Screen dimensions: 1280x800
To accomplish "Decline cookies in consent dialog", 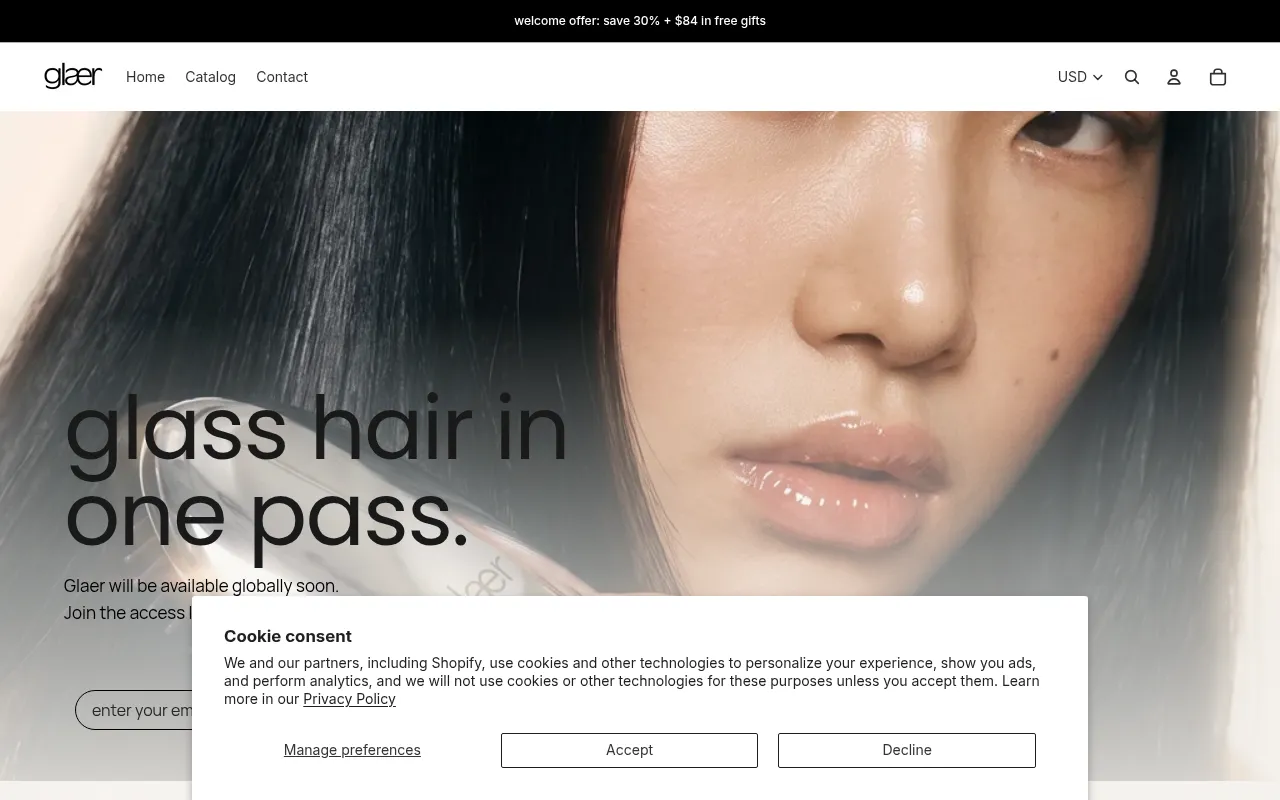I will click(907, 750).
